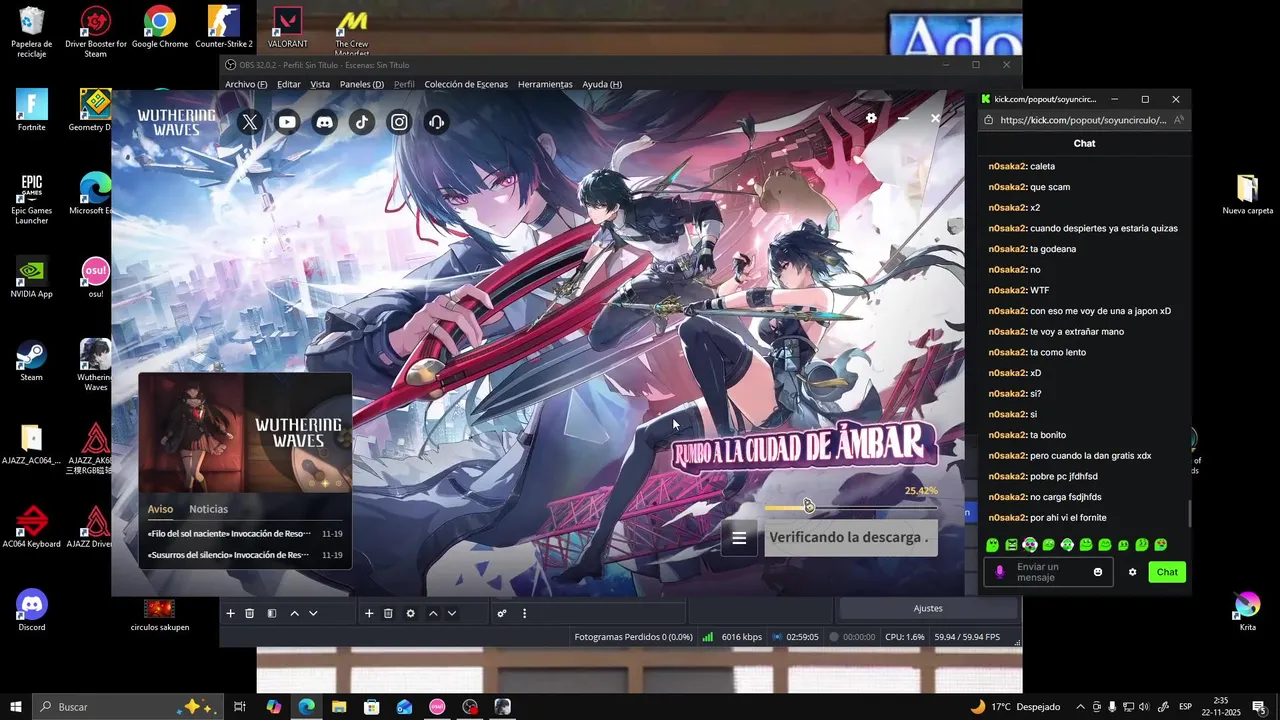
Task: Click down arrow beside OBS scene filters icon
Action: (313, 613)
